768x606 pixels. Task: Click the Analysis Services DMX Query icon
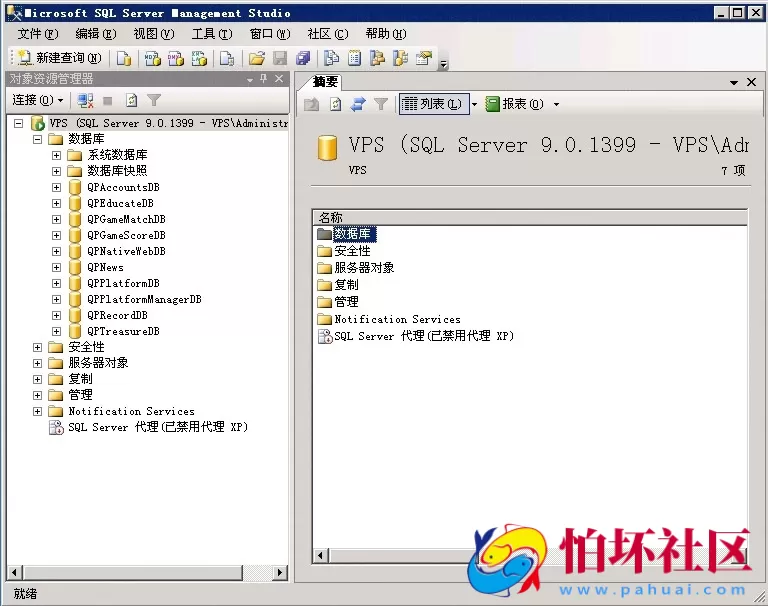175,59
